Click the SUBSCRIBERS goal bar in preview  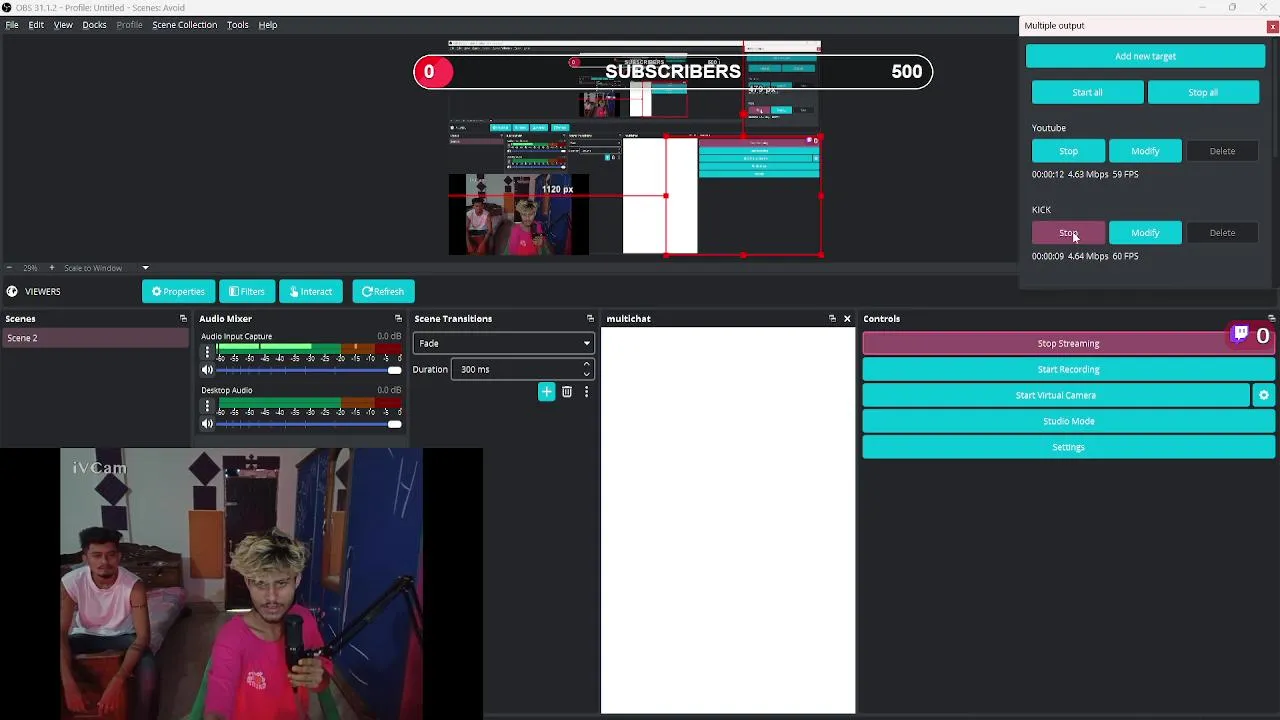pyautogui.click(x=673, y=71)
